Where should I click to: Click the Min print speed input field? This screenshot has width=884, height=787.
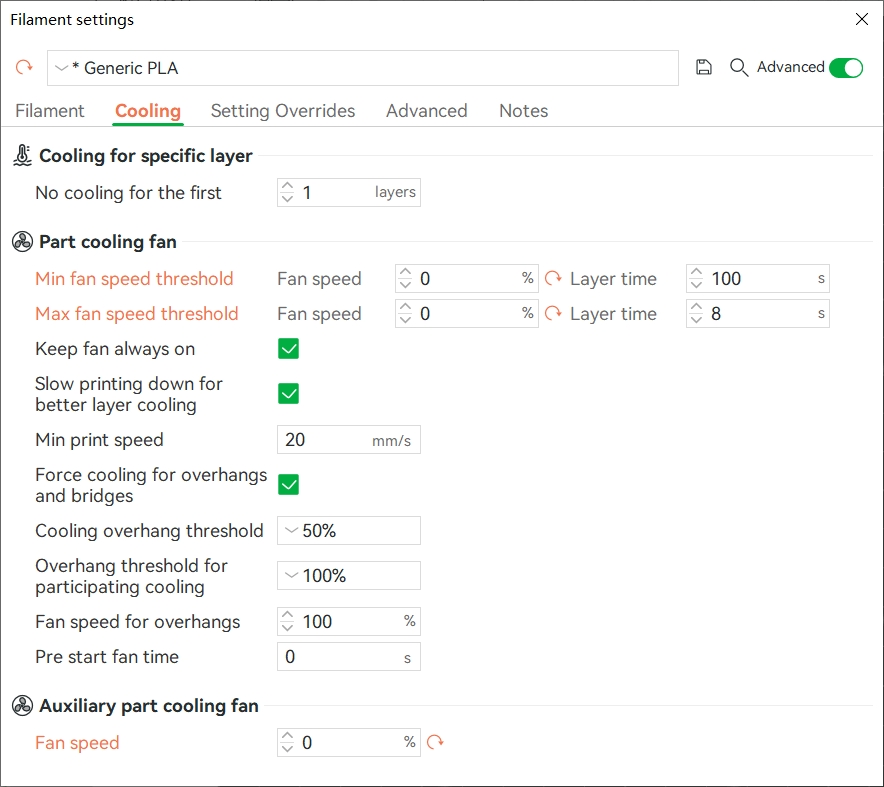[x=348, y=440]
